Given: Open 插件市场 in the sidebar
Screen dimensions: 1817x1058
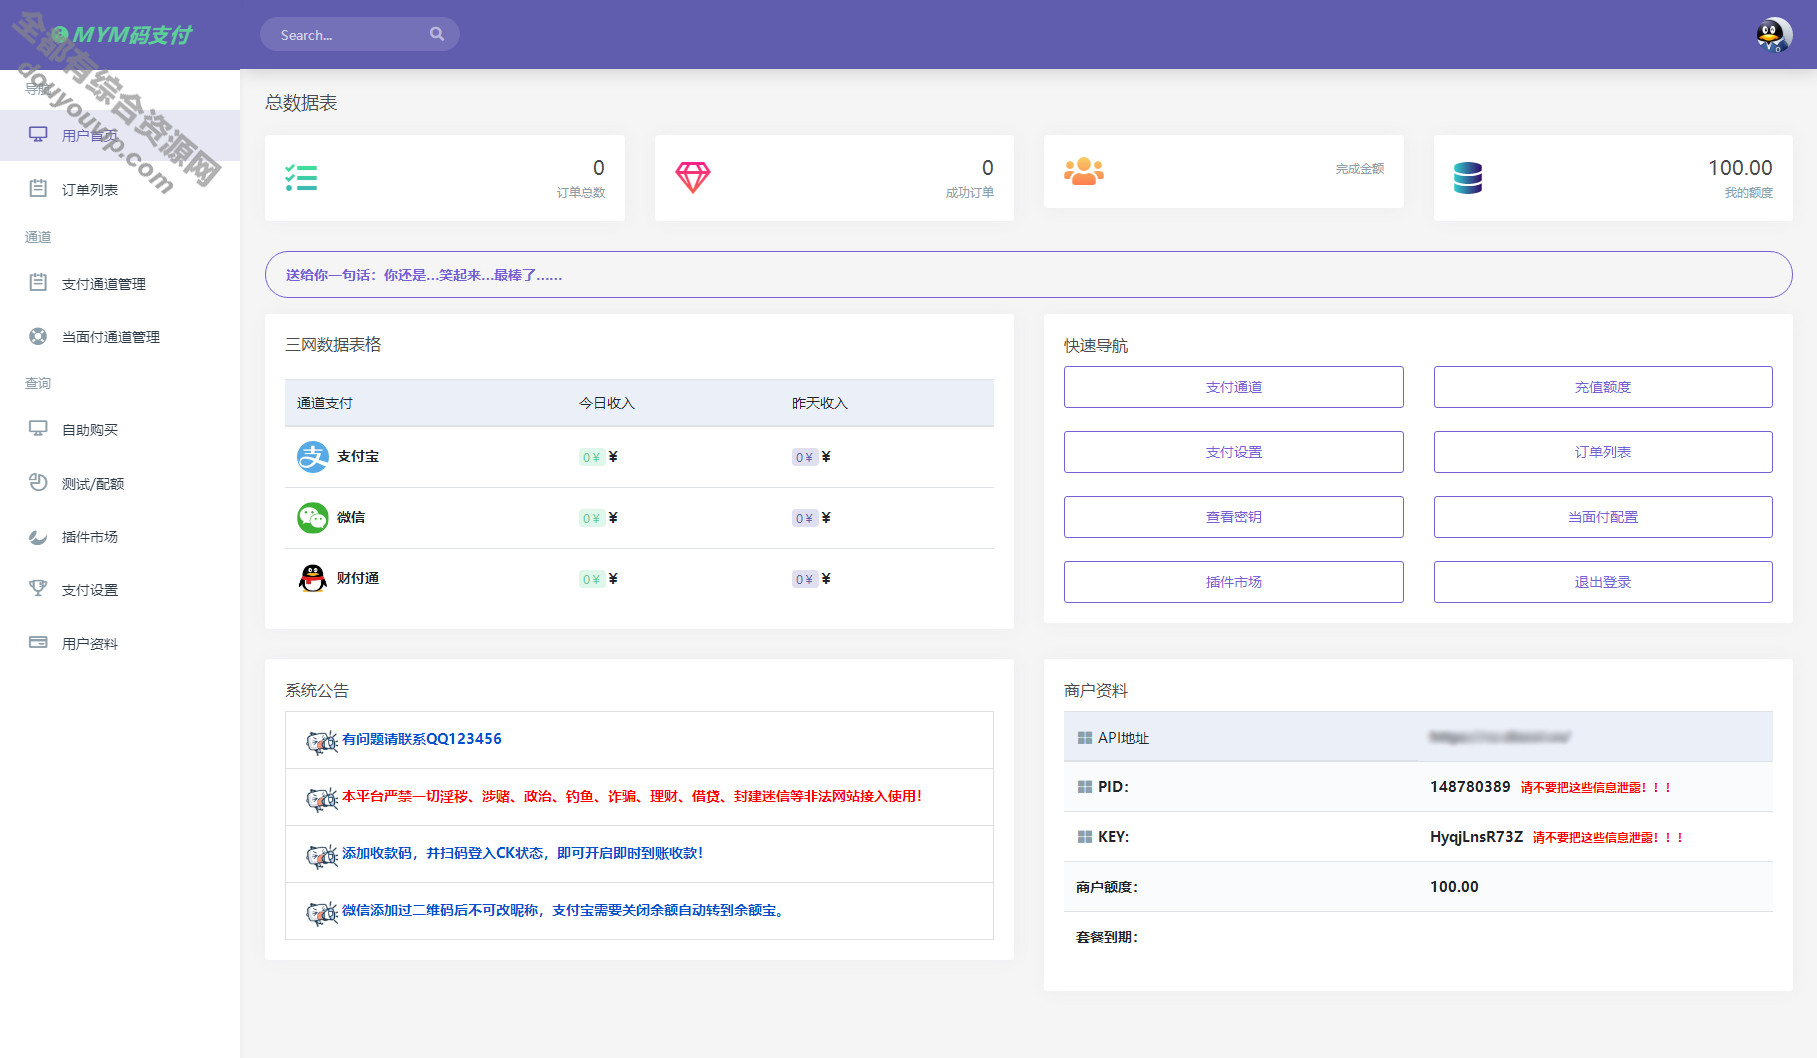Looking at the screenshot, I should coord(120,537).
